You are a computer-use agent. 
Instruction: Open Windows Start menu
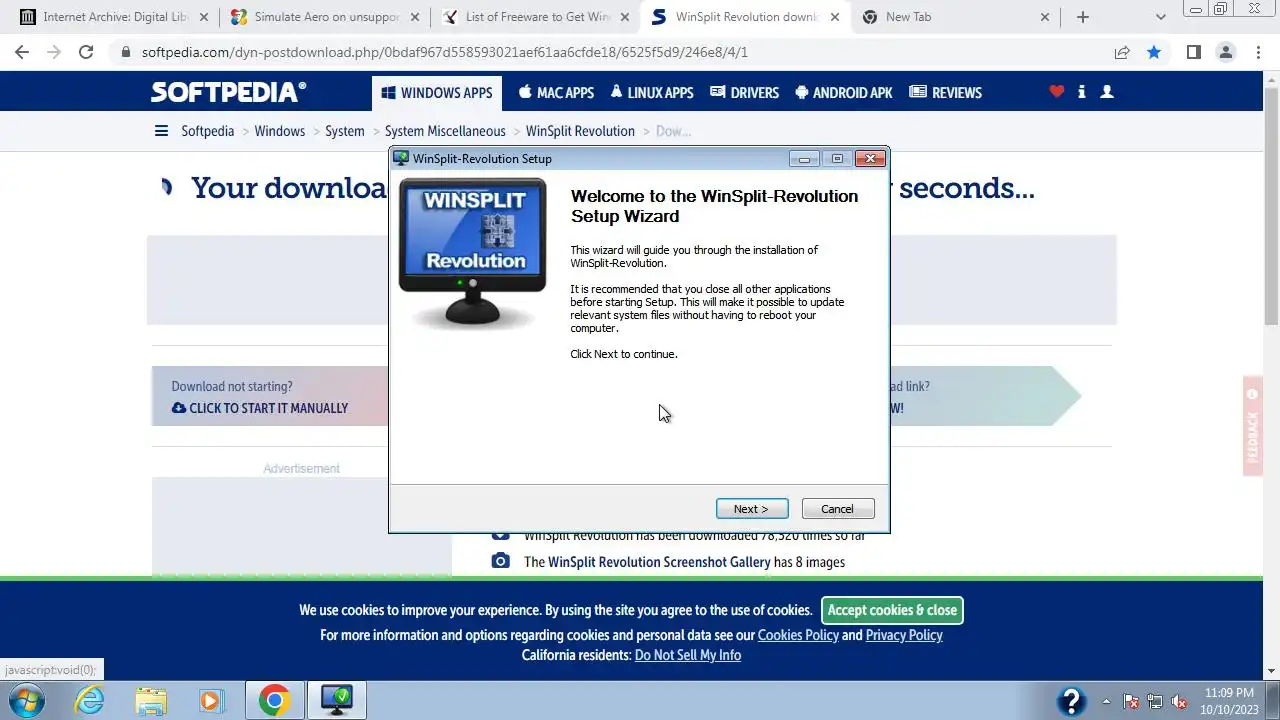tap(27, 701)
